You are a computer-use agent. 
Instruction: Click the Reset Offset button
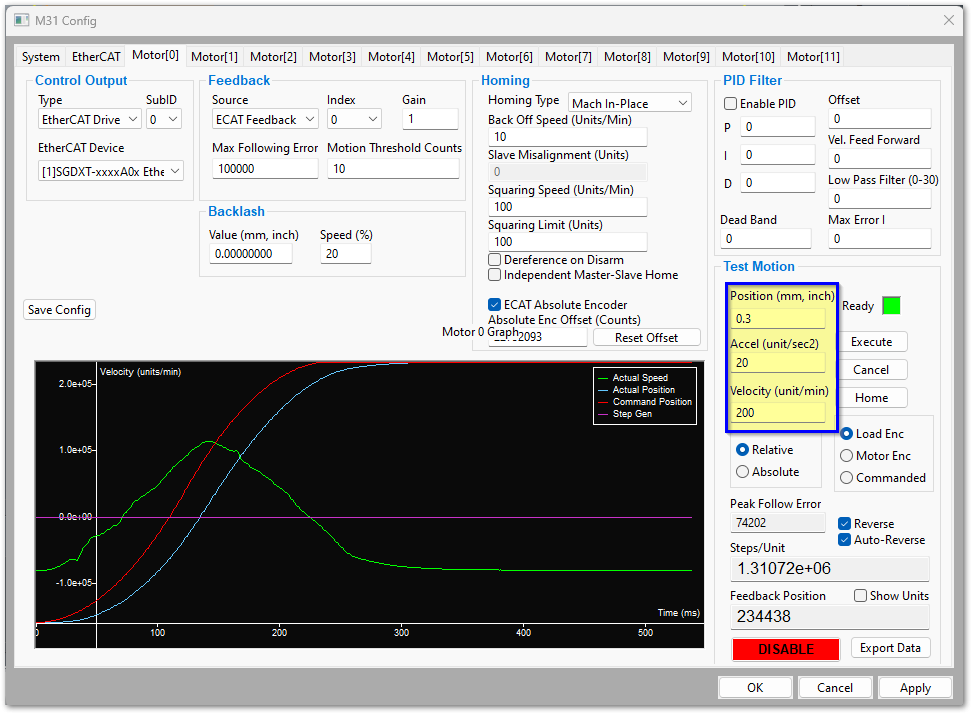click(647, 338)
